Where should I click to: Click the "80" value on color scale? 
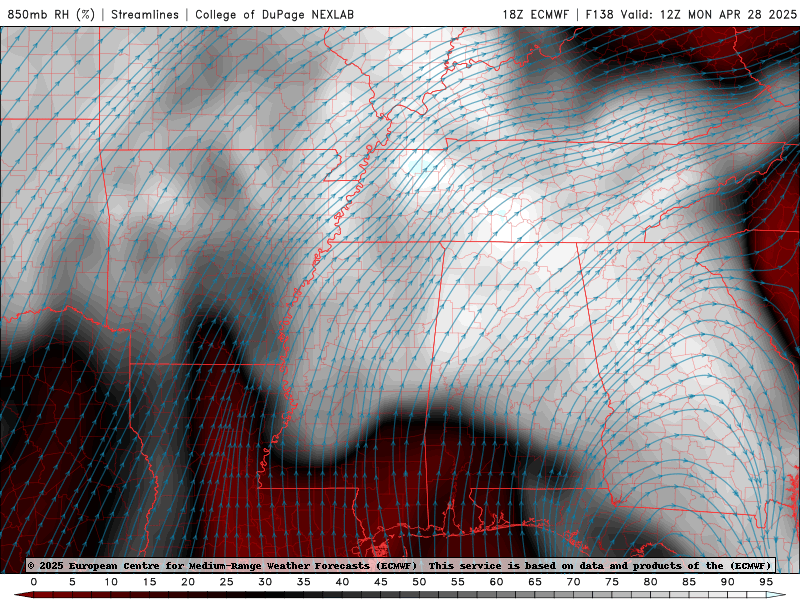coord(651,582)
